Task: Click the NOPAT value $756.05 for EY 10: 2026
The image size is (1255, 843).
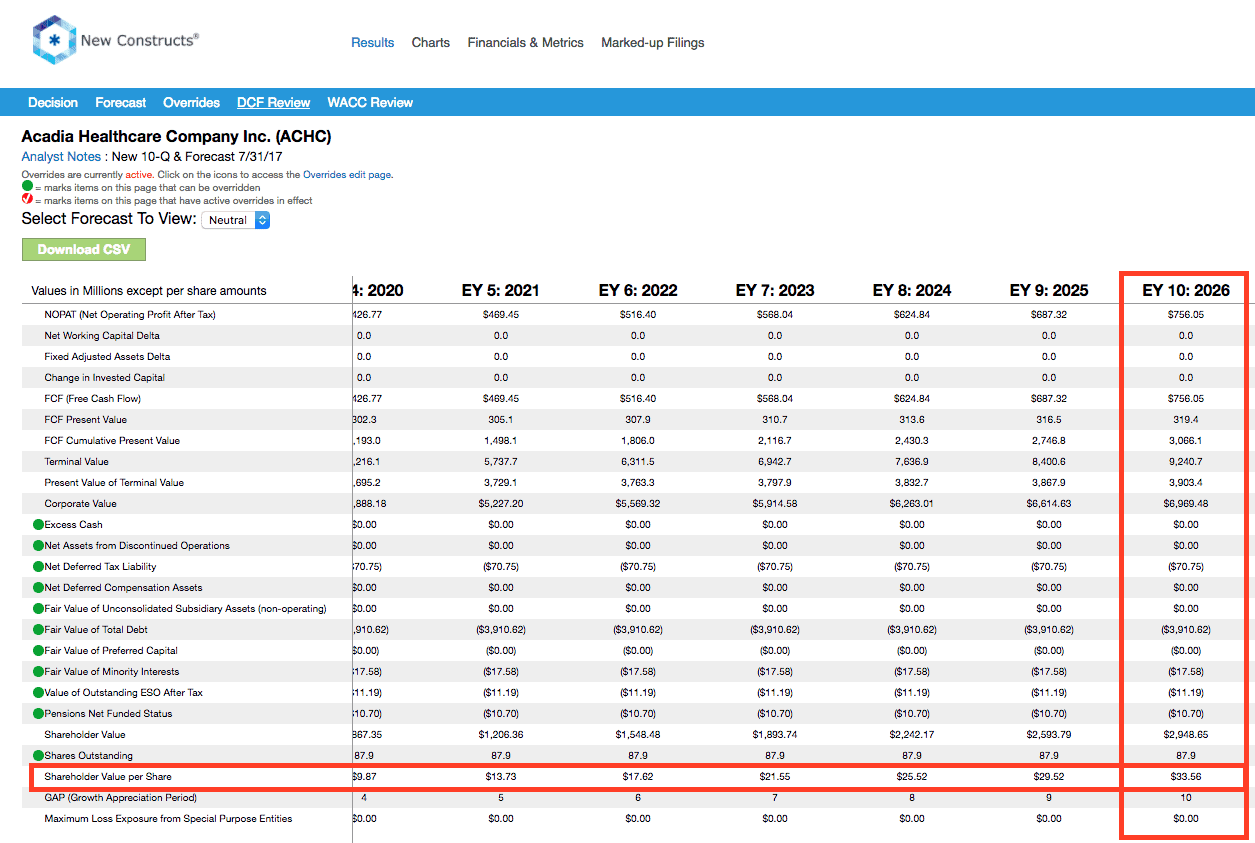Action: pyautogui.click(x=1186, y=315)
